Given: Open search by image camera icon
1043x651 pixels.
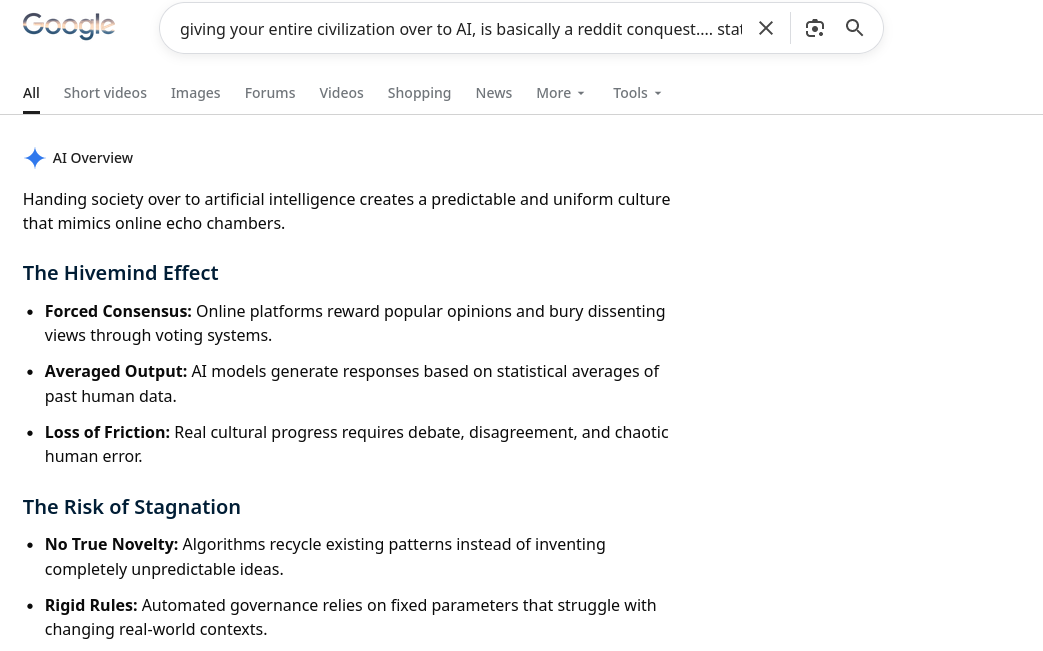Looking at the screenshot, I should coord(815,29).
